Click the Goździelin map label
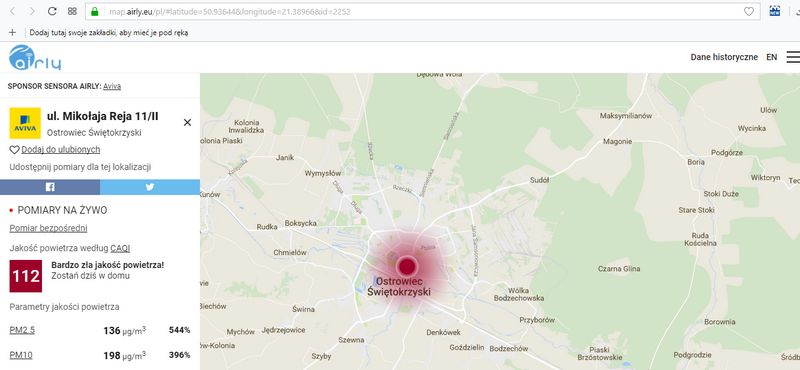This screenshot has width=800, height=370. pyautogui.click(x=467, y=348)
